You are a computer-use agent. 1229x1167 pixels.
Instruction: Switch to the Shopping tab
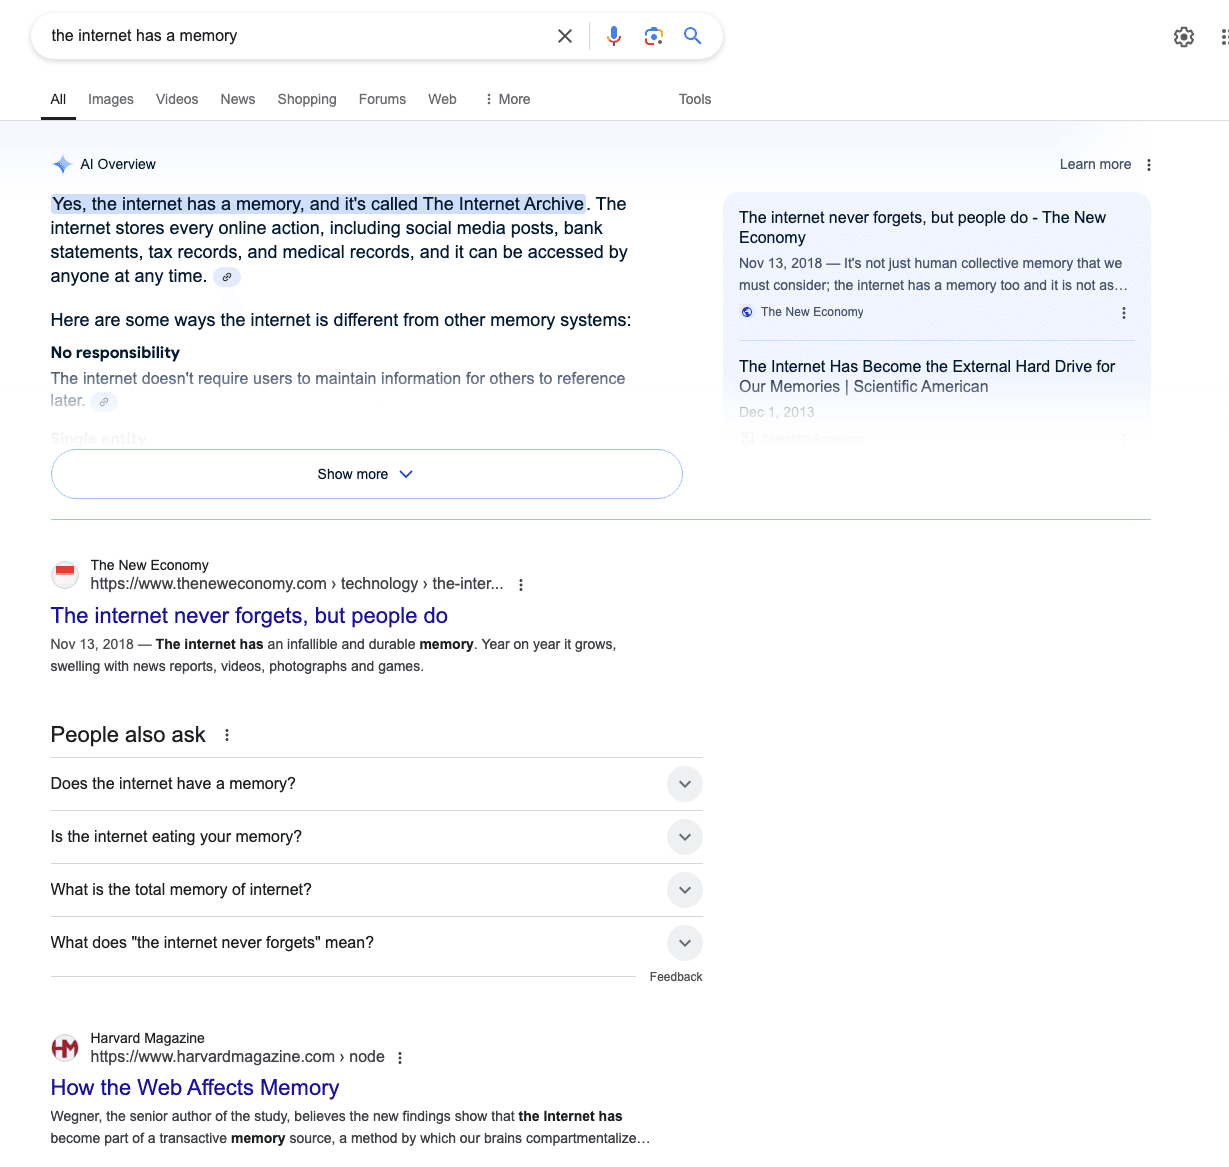tap(307, 99)
